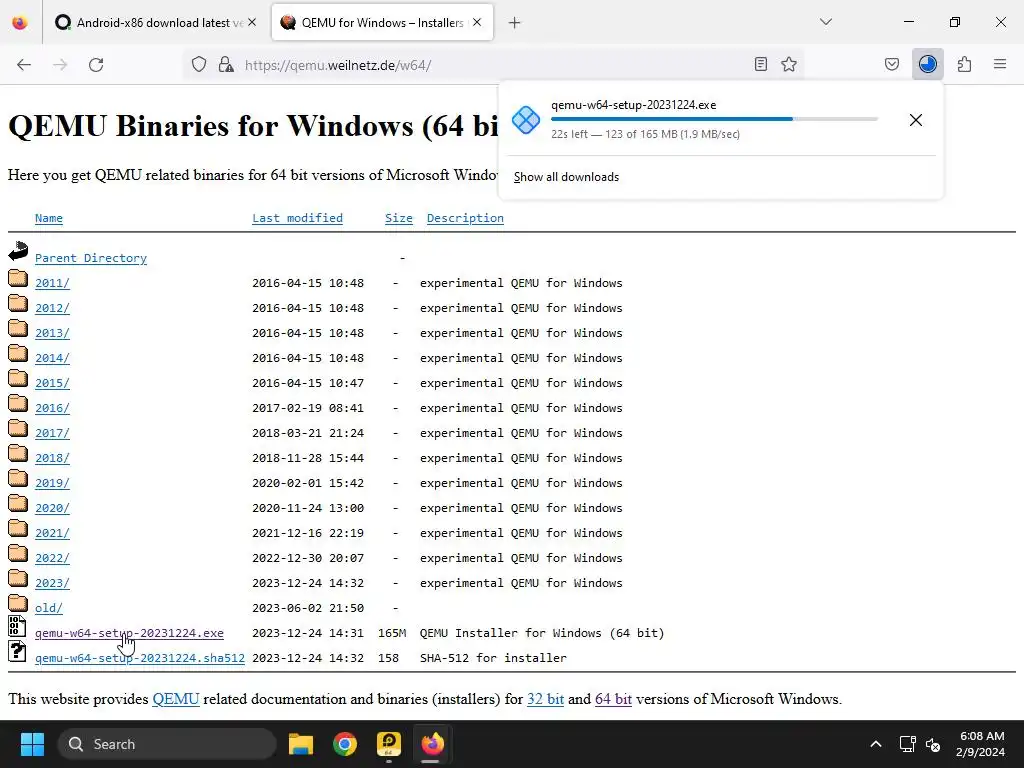
Task: Toggle the downloads panel toolbar button
Action: 927,64
